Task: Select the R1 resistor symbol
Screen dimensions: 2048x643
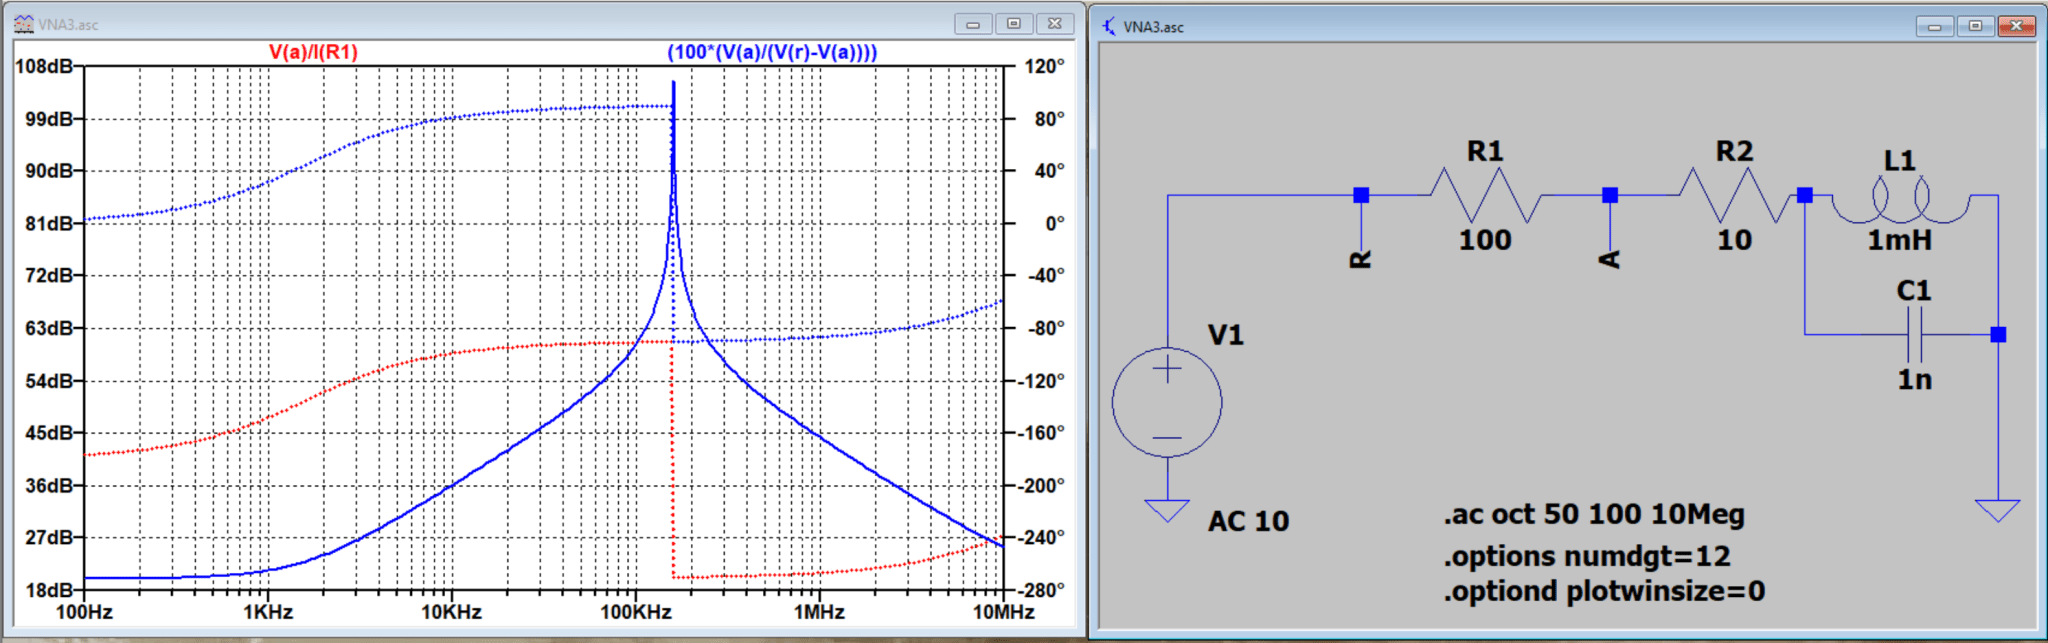Action: point(1486,195)
